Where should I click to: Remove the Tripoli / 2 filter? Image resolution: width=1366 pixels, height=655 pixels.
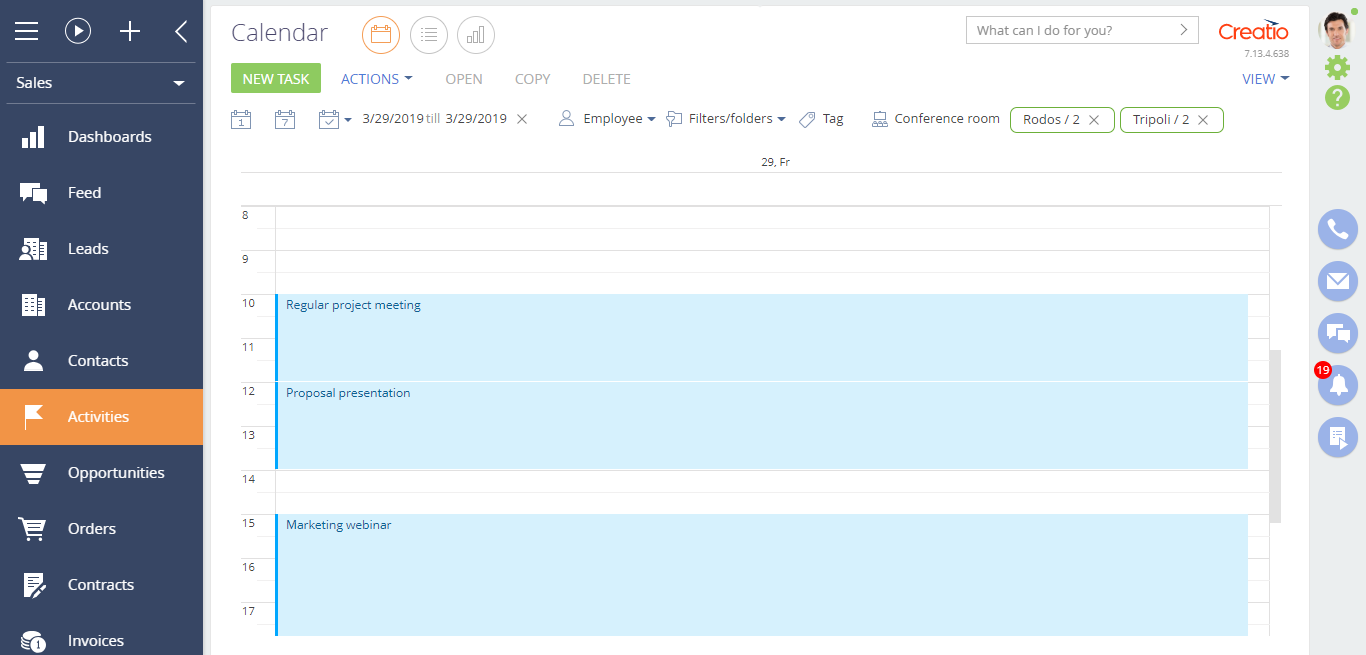pos(1203,120)
